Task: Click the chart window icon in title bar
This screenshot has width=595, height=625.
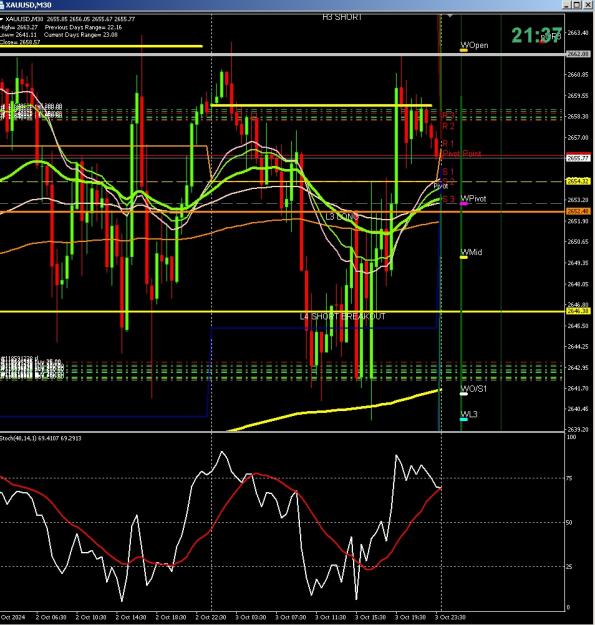Action: 2,5
